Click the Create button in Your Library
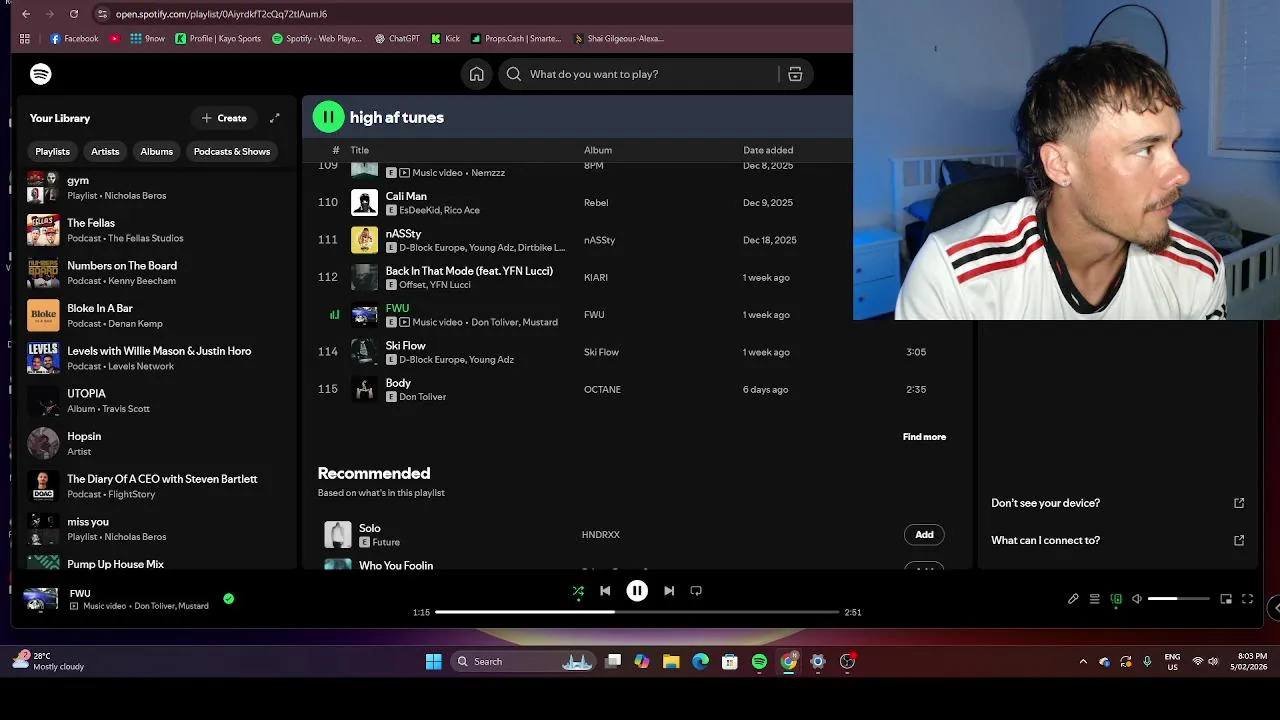1280x720 pixels. [x=224, y=118]
